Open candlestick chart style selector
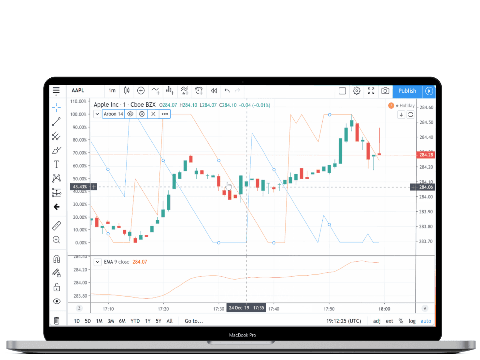 (x=127, y=90)
